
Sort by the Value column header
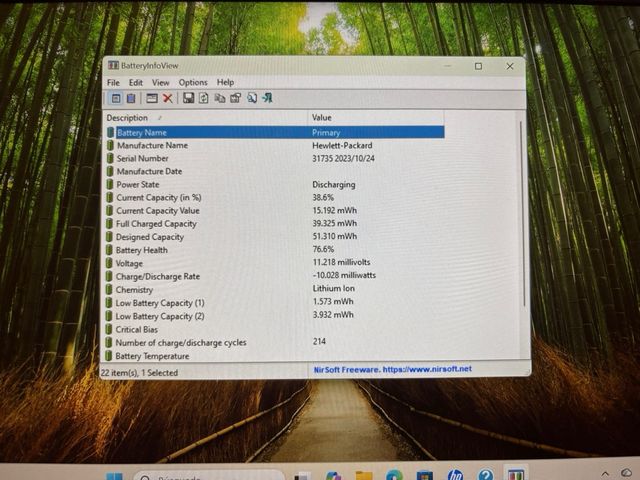(x=376, y=118)
